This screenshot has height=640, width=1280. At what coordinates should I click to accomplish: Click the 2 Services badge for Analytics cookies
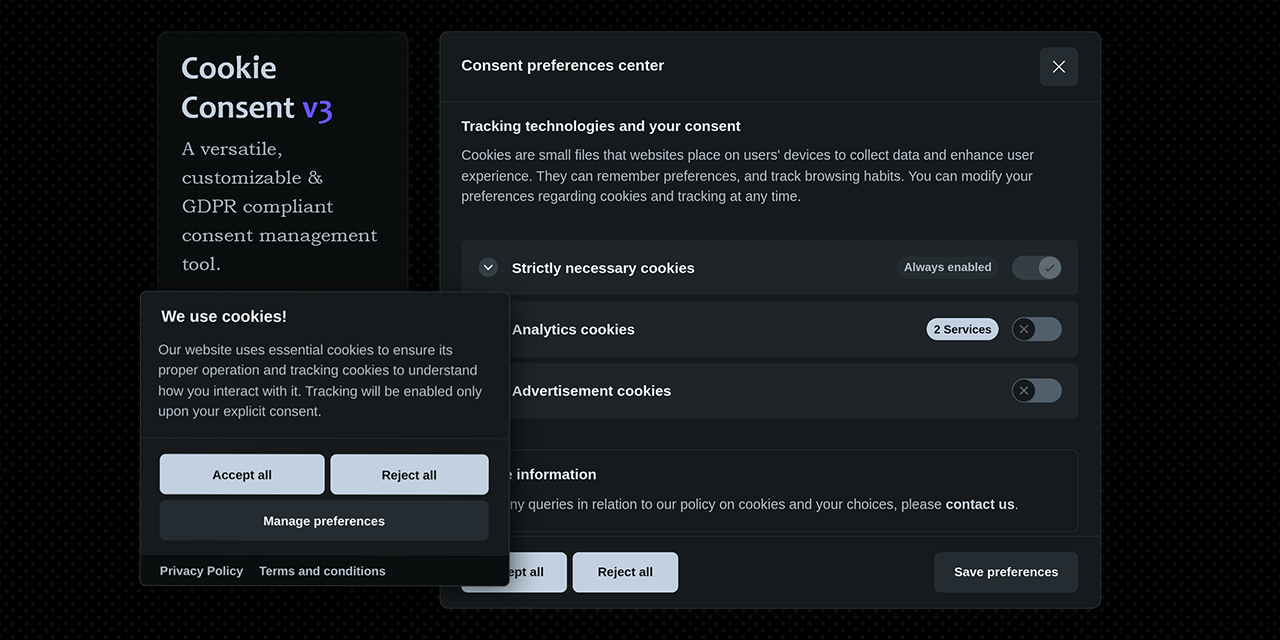click(x=962, y=329)
